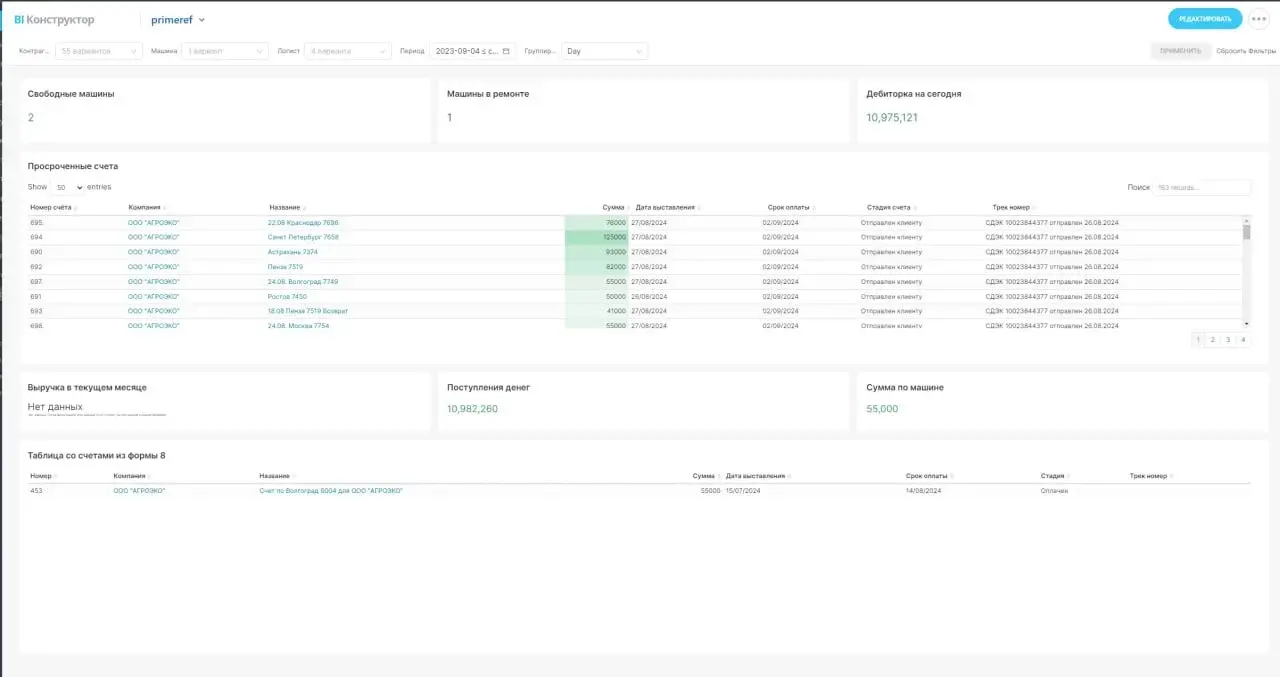Go to page 3 of overdue invoices
The height and width of the screenshot is (677, 1280).
tap(1228, 340)
